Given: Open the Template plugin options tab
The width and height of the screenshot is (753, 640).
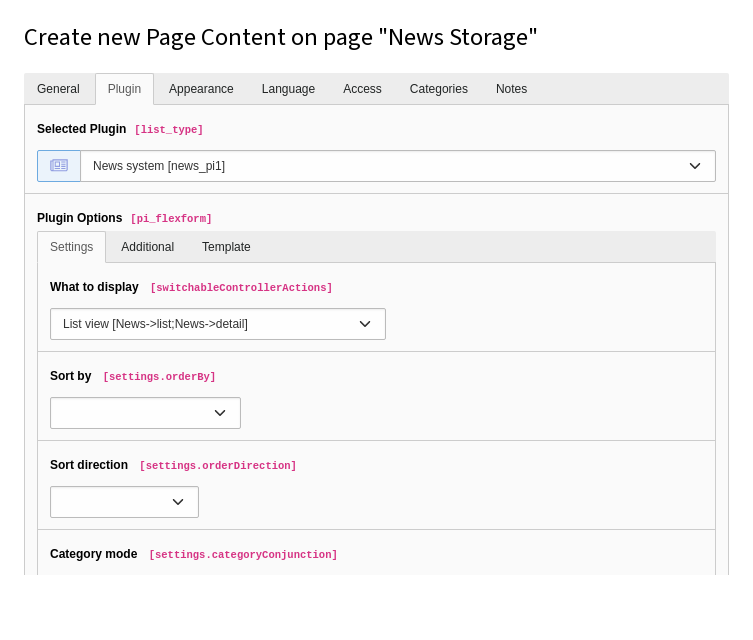Looking at the screenshot, I should (226, 247).
